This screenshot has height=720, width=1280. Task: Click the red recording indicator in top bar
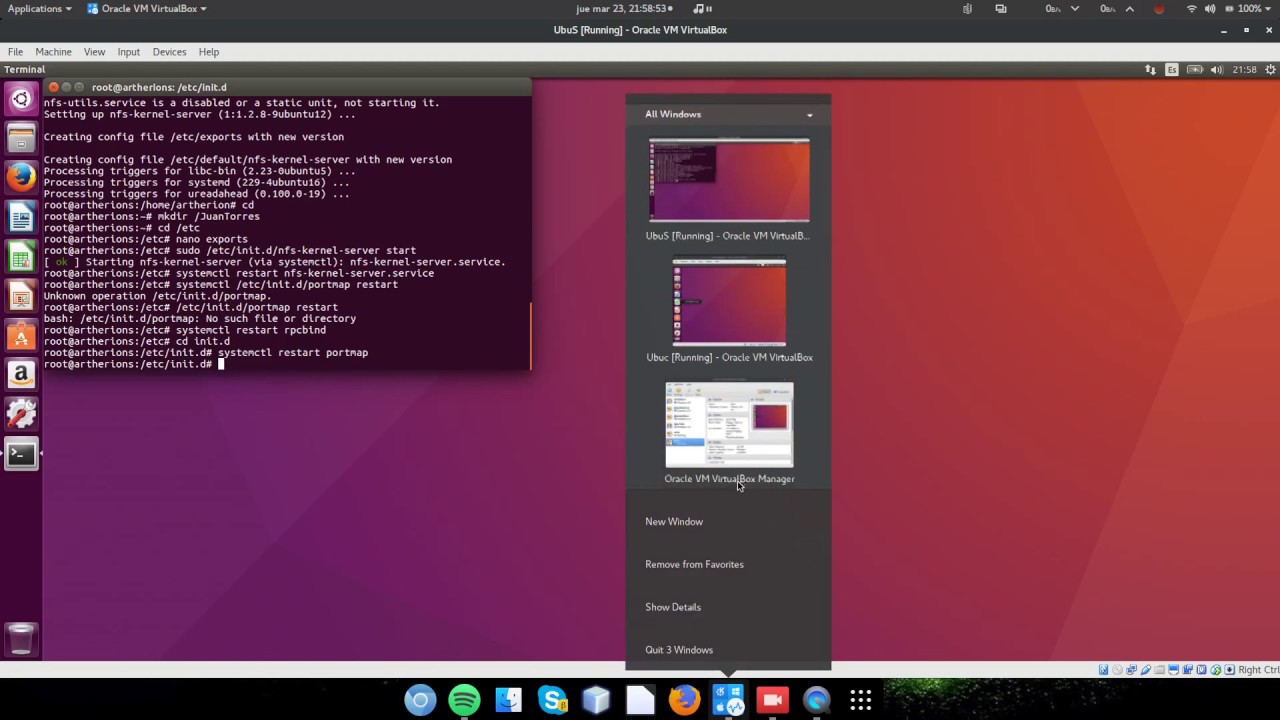click(1159, 9)
